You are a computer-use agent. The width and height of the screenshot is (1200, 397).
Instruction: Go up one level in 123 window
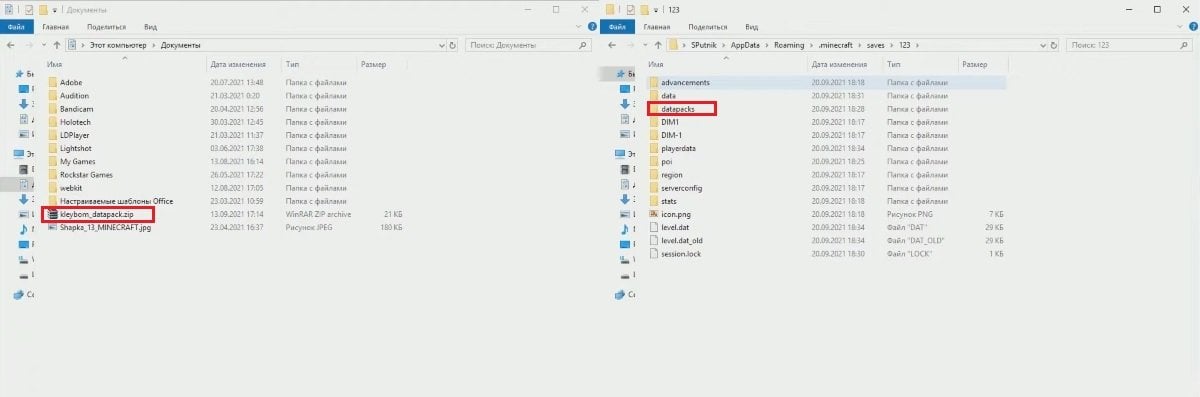tap(658, 45)
